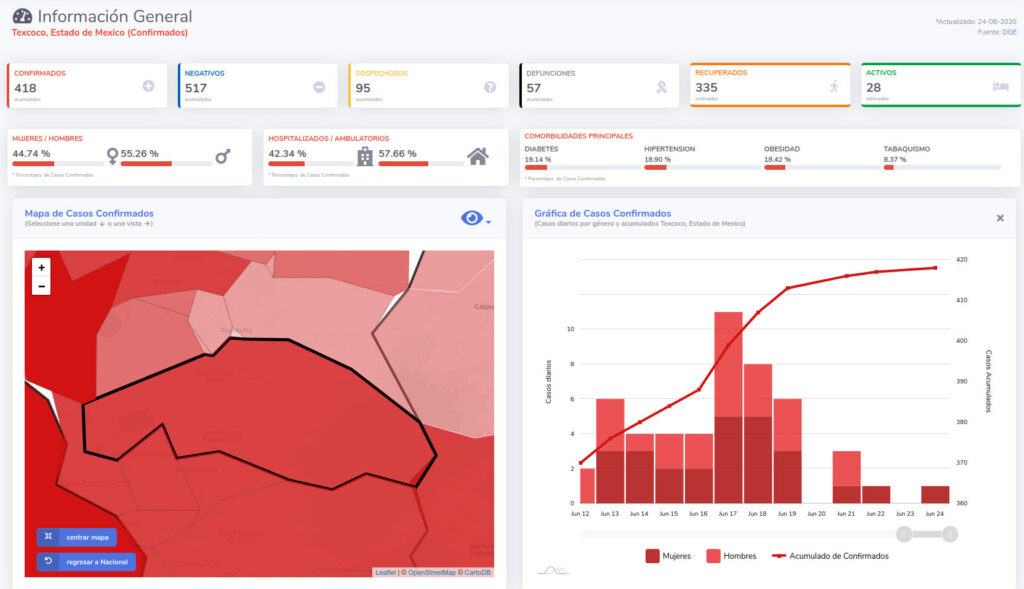The image size is (1024, 589).
Task: Click the plus icon in Confirmados card
Action: click(x=148, y=87)
